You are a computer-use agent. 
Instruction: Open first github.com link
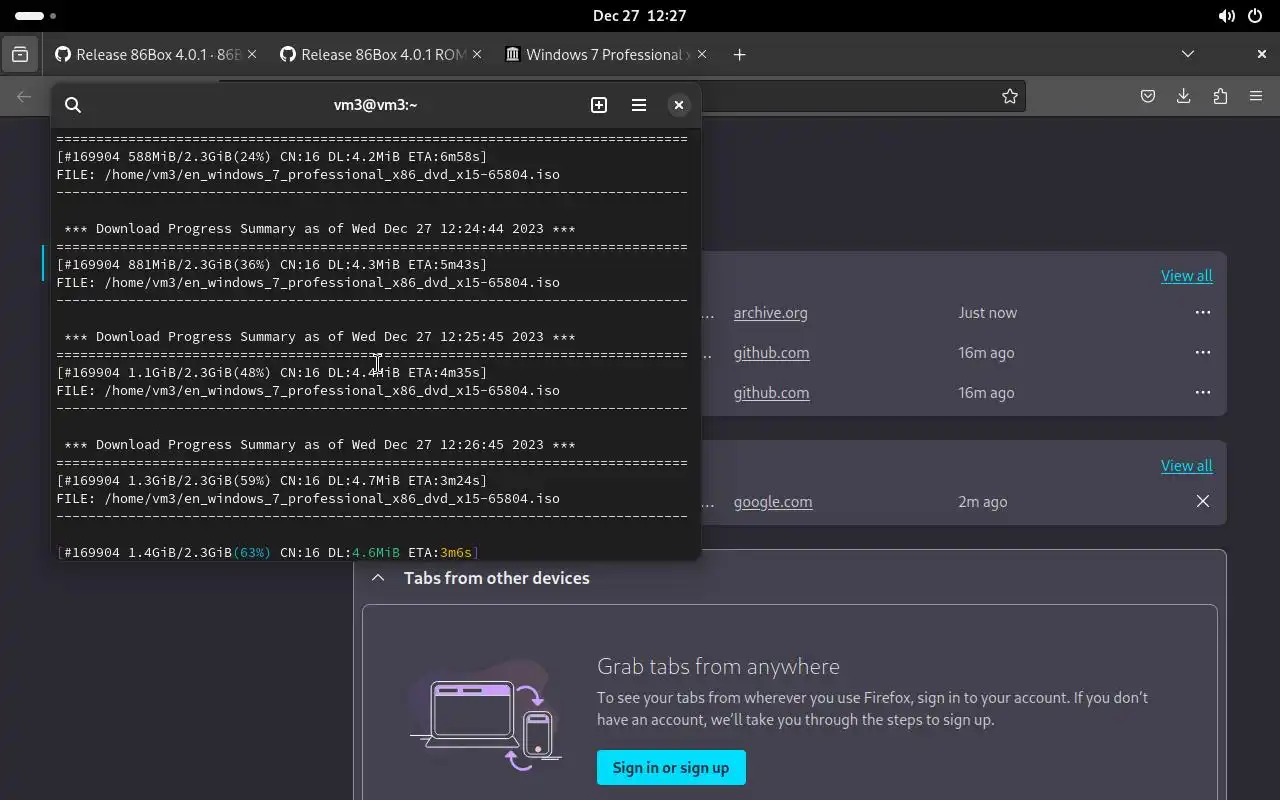point(771,353)
